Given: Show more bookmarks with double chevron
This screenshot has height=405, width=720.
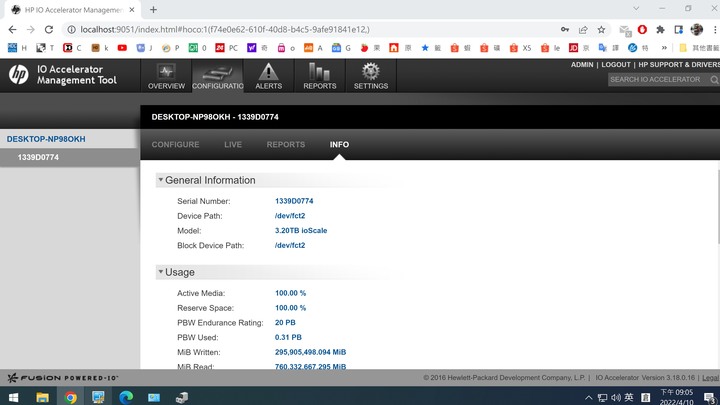Looking at the screenshot, I should (664, 48).
